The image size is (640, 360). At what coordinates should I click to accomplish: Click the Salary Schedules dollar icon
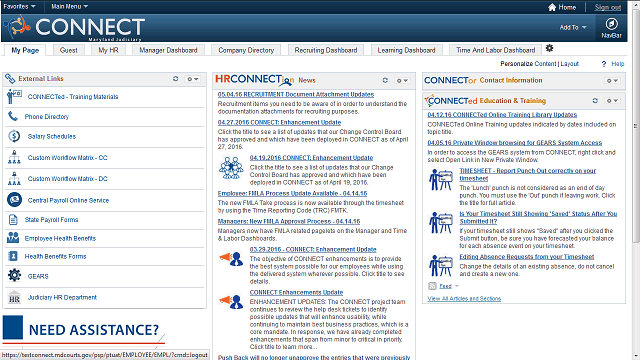pyautogui.click(x=14, y=136)
